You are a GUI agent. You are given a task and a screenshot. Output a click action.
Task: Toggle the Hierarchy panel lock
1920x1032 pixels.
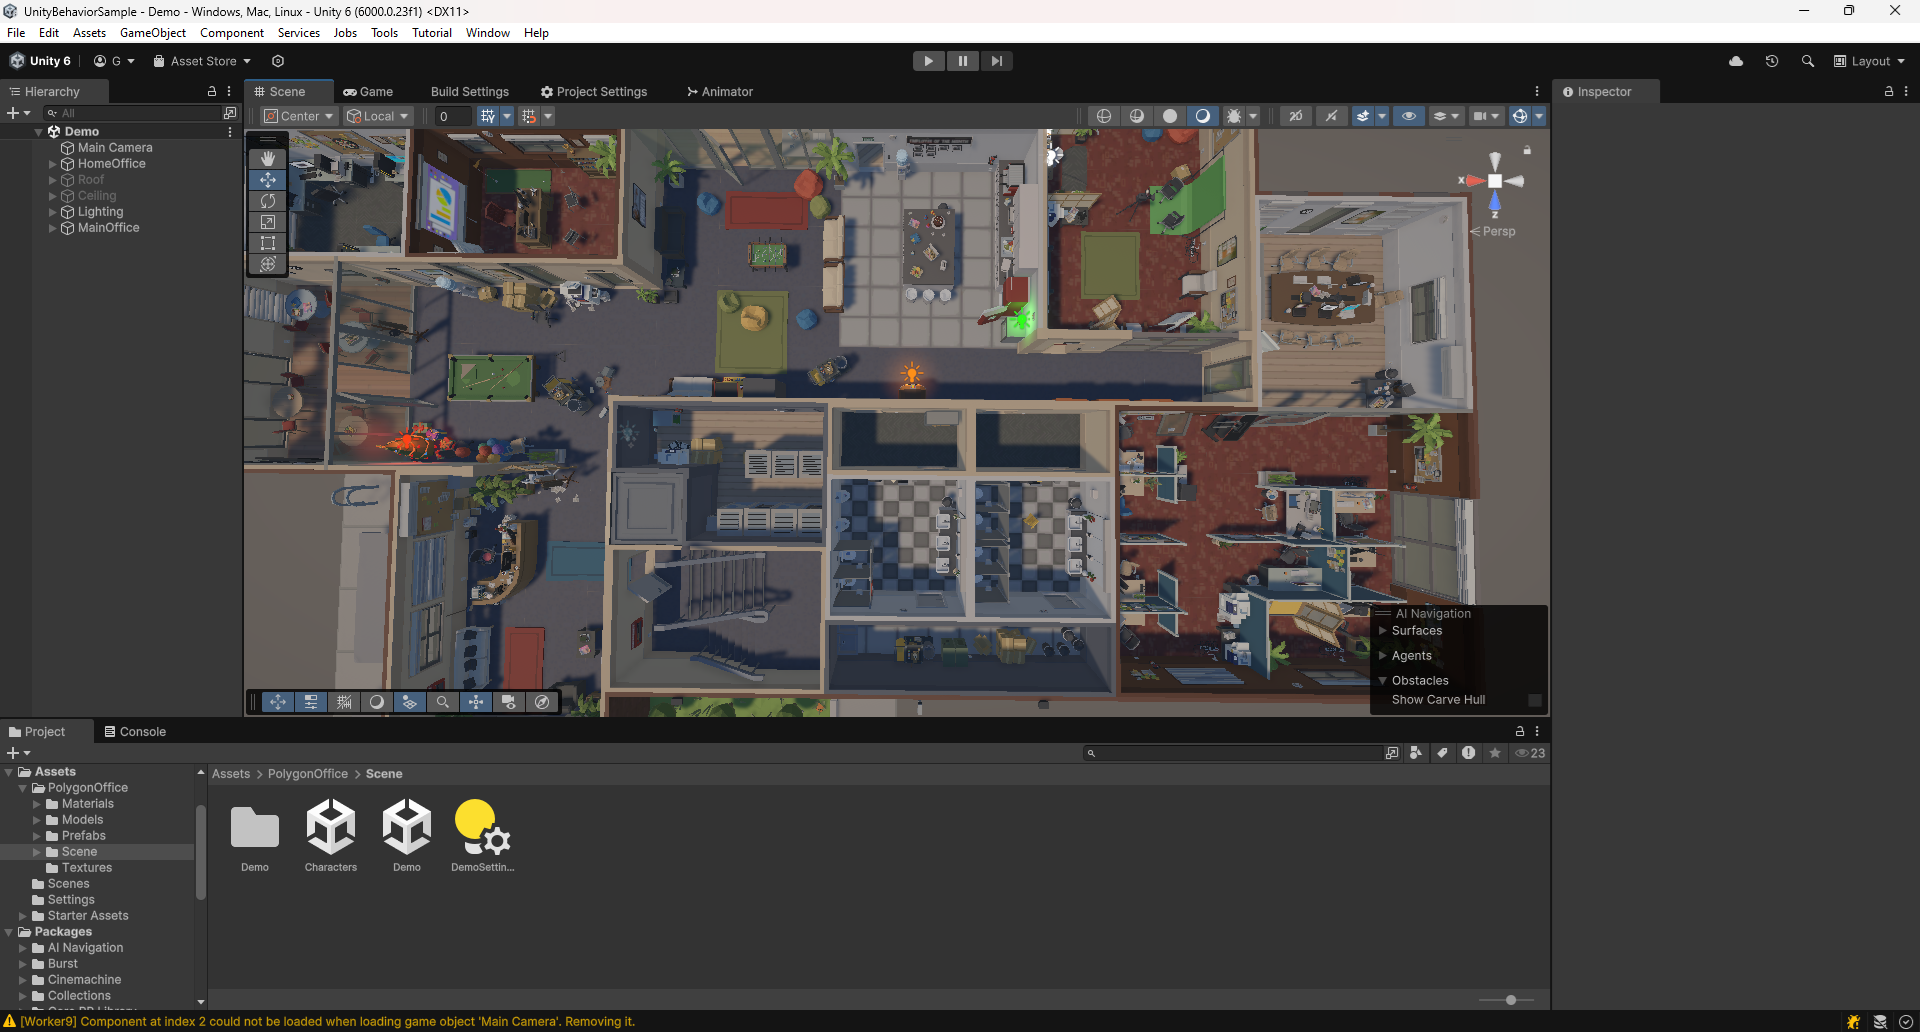coord(212,91)
